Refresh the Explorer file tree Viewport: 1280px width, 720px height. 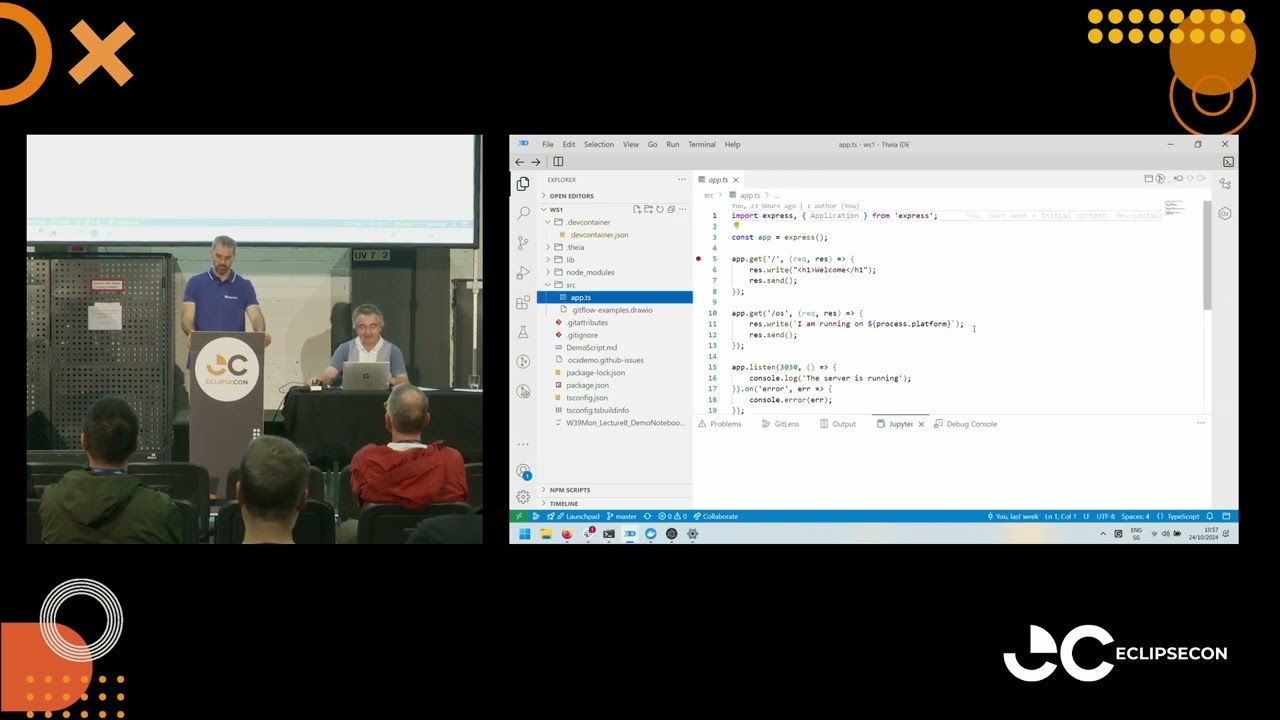[659, 210]
